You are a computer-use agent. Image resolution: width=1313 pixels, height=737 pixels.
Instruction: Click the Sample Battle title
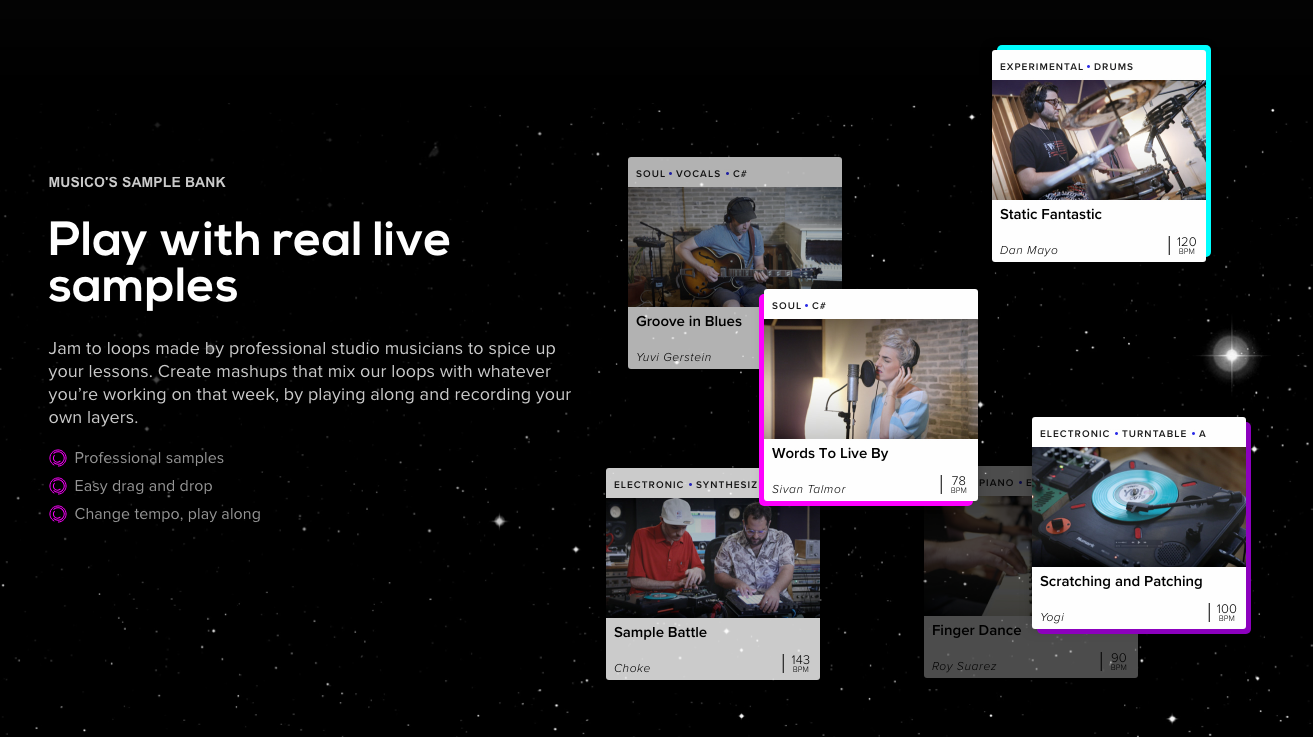[660, 632]
